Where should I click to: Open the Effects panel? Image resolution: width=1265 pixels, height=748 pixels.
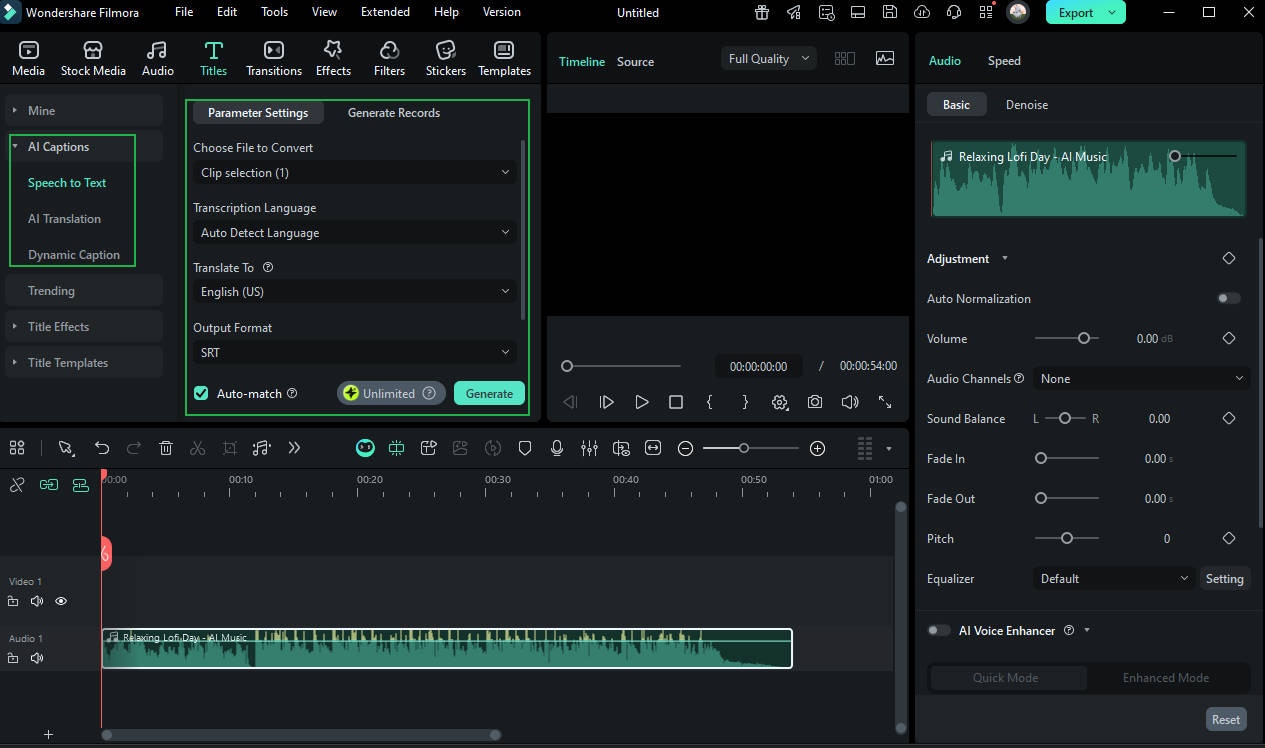(x=333, y=56)
